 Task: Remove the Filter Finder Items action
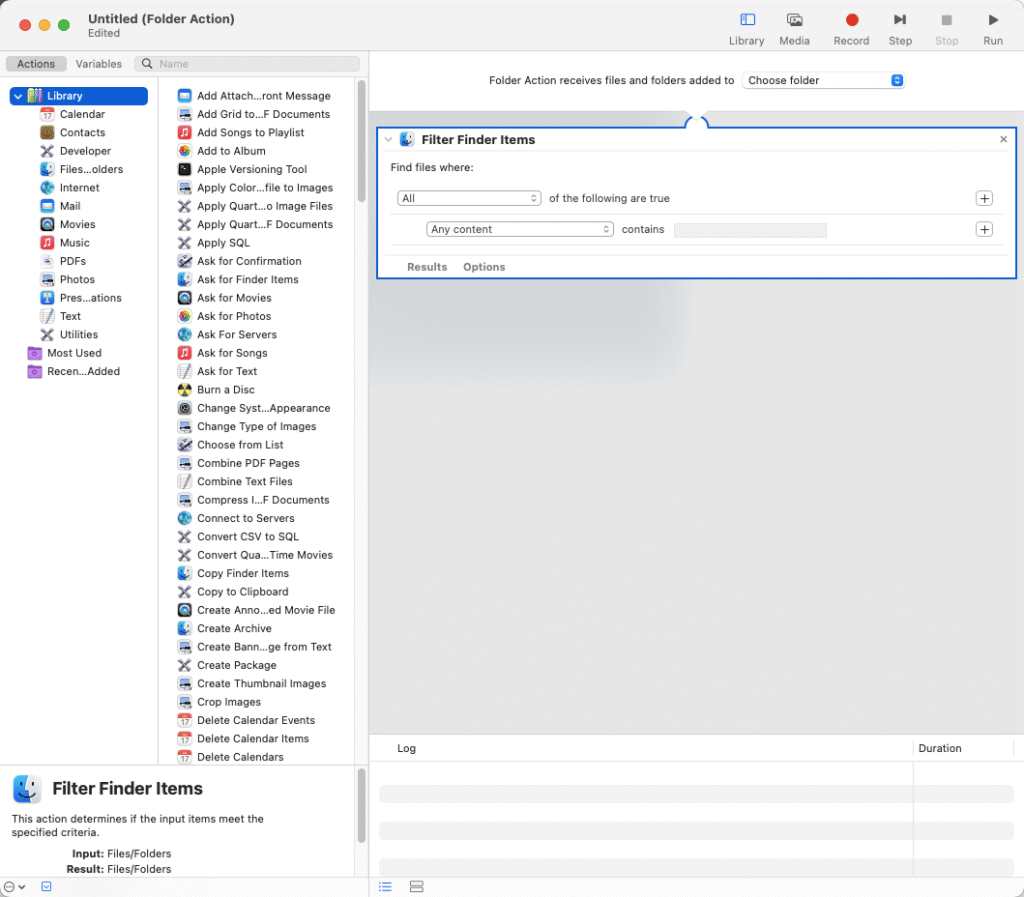click(x=1003, y=139)
